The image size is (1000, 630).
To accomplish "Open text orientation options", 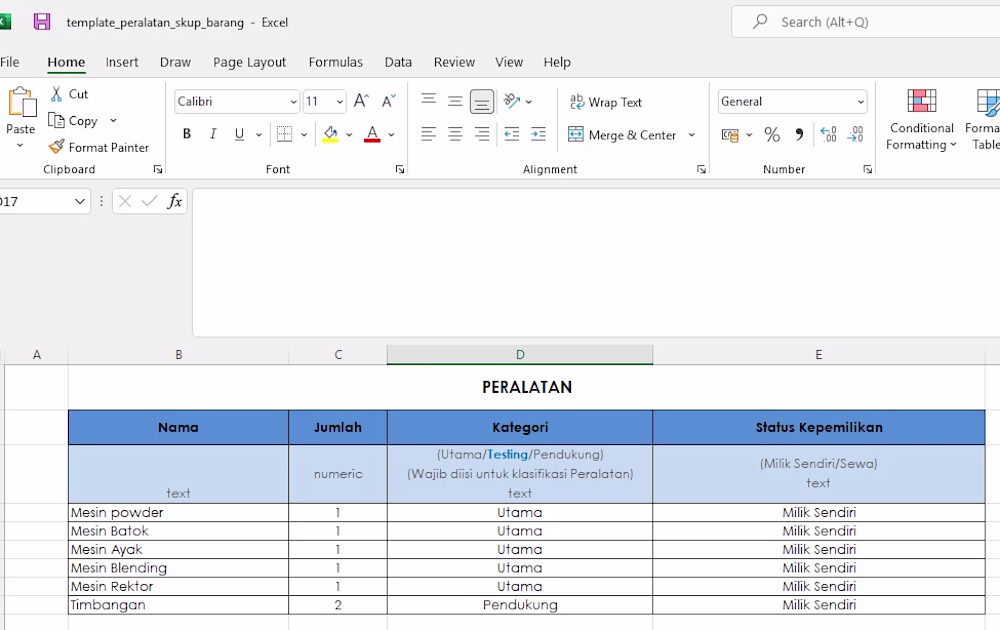I will pos(517,101).
